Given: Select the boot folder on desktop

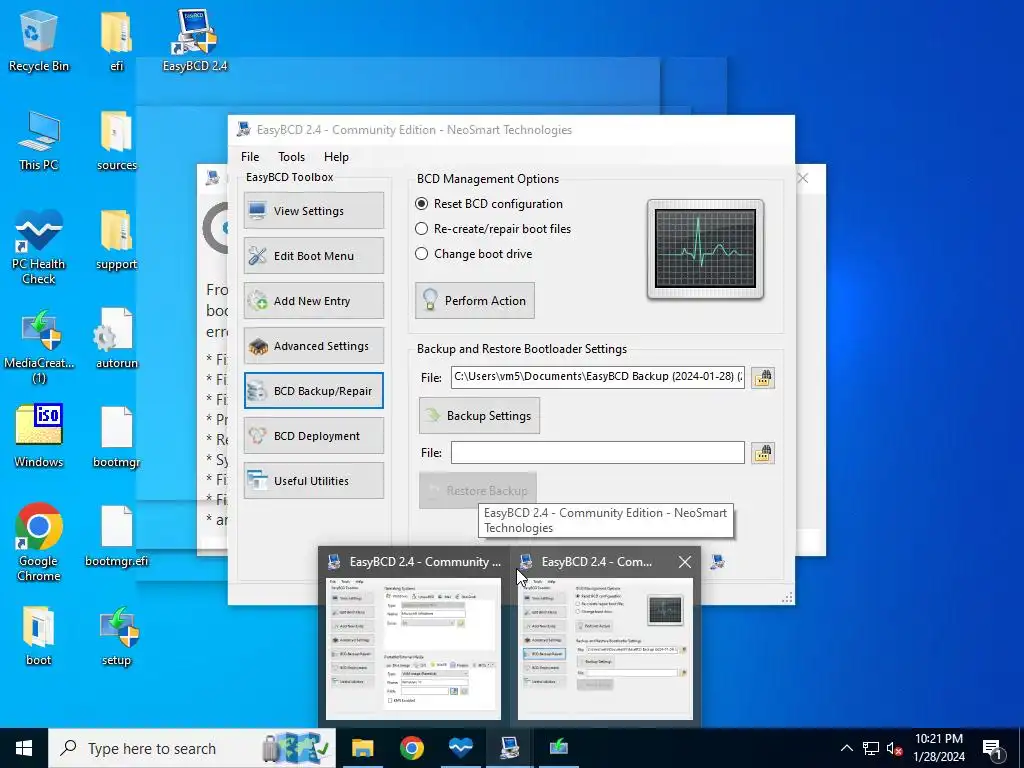Looking at the screenshot, I should click(x=39, y=636).
